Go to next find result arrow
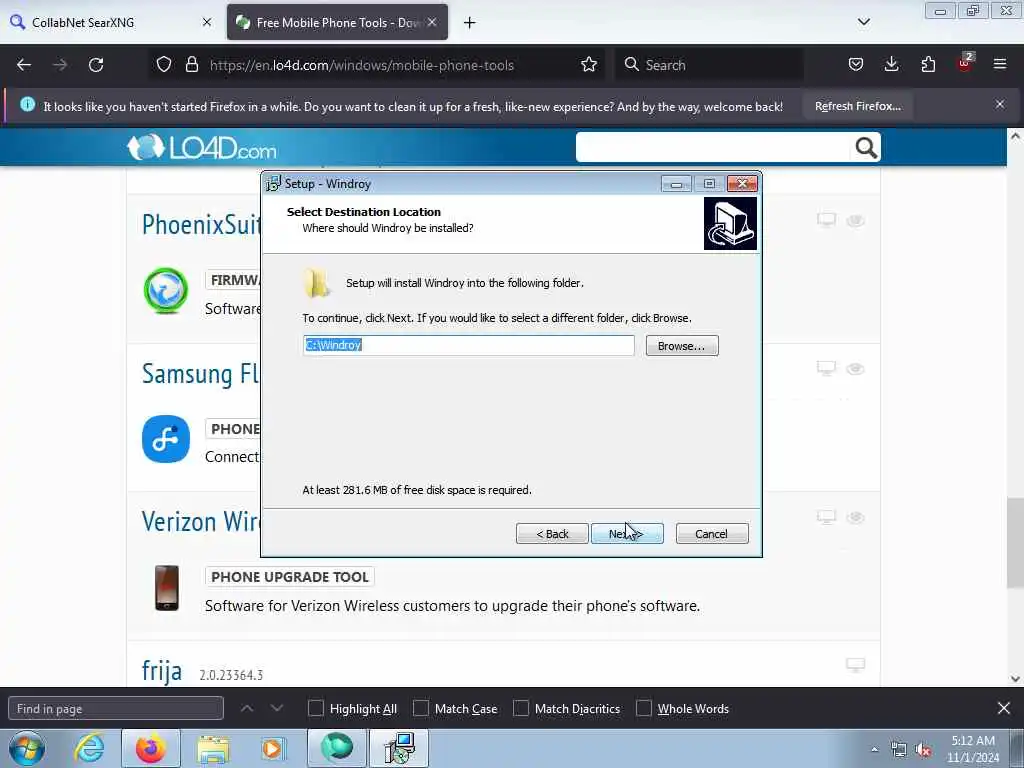This screenshot has width=1024, height=768. 277,708
